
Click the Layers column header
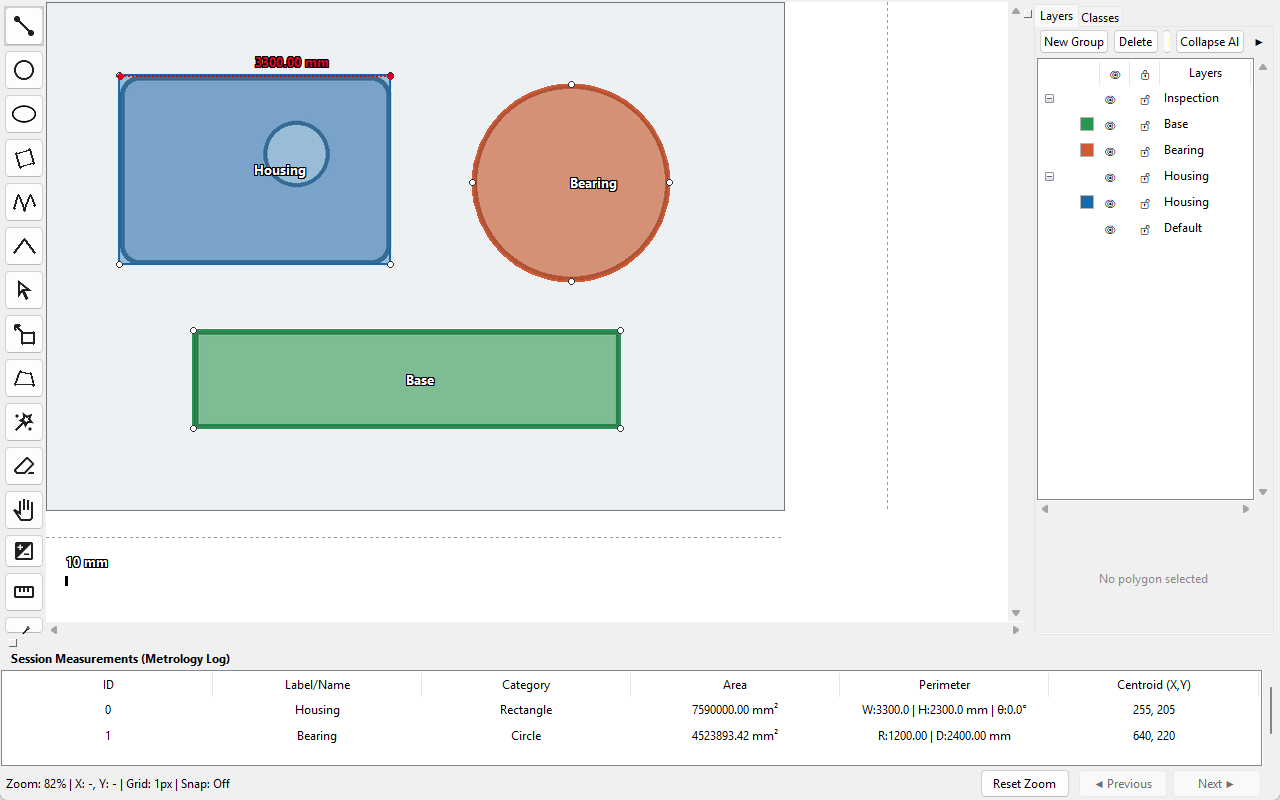pos(1205,73)
